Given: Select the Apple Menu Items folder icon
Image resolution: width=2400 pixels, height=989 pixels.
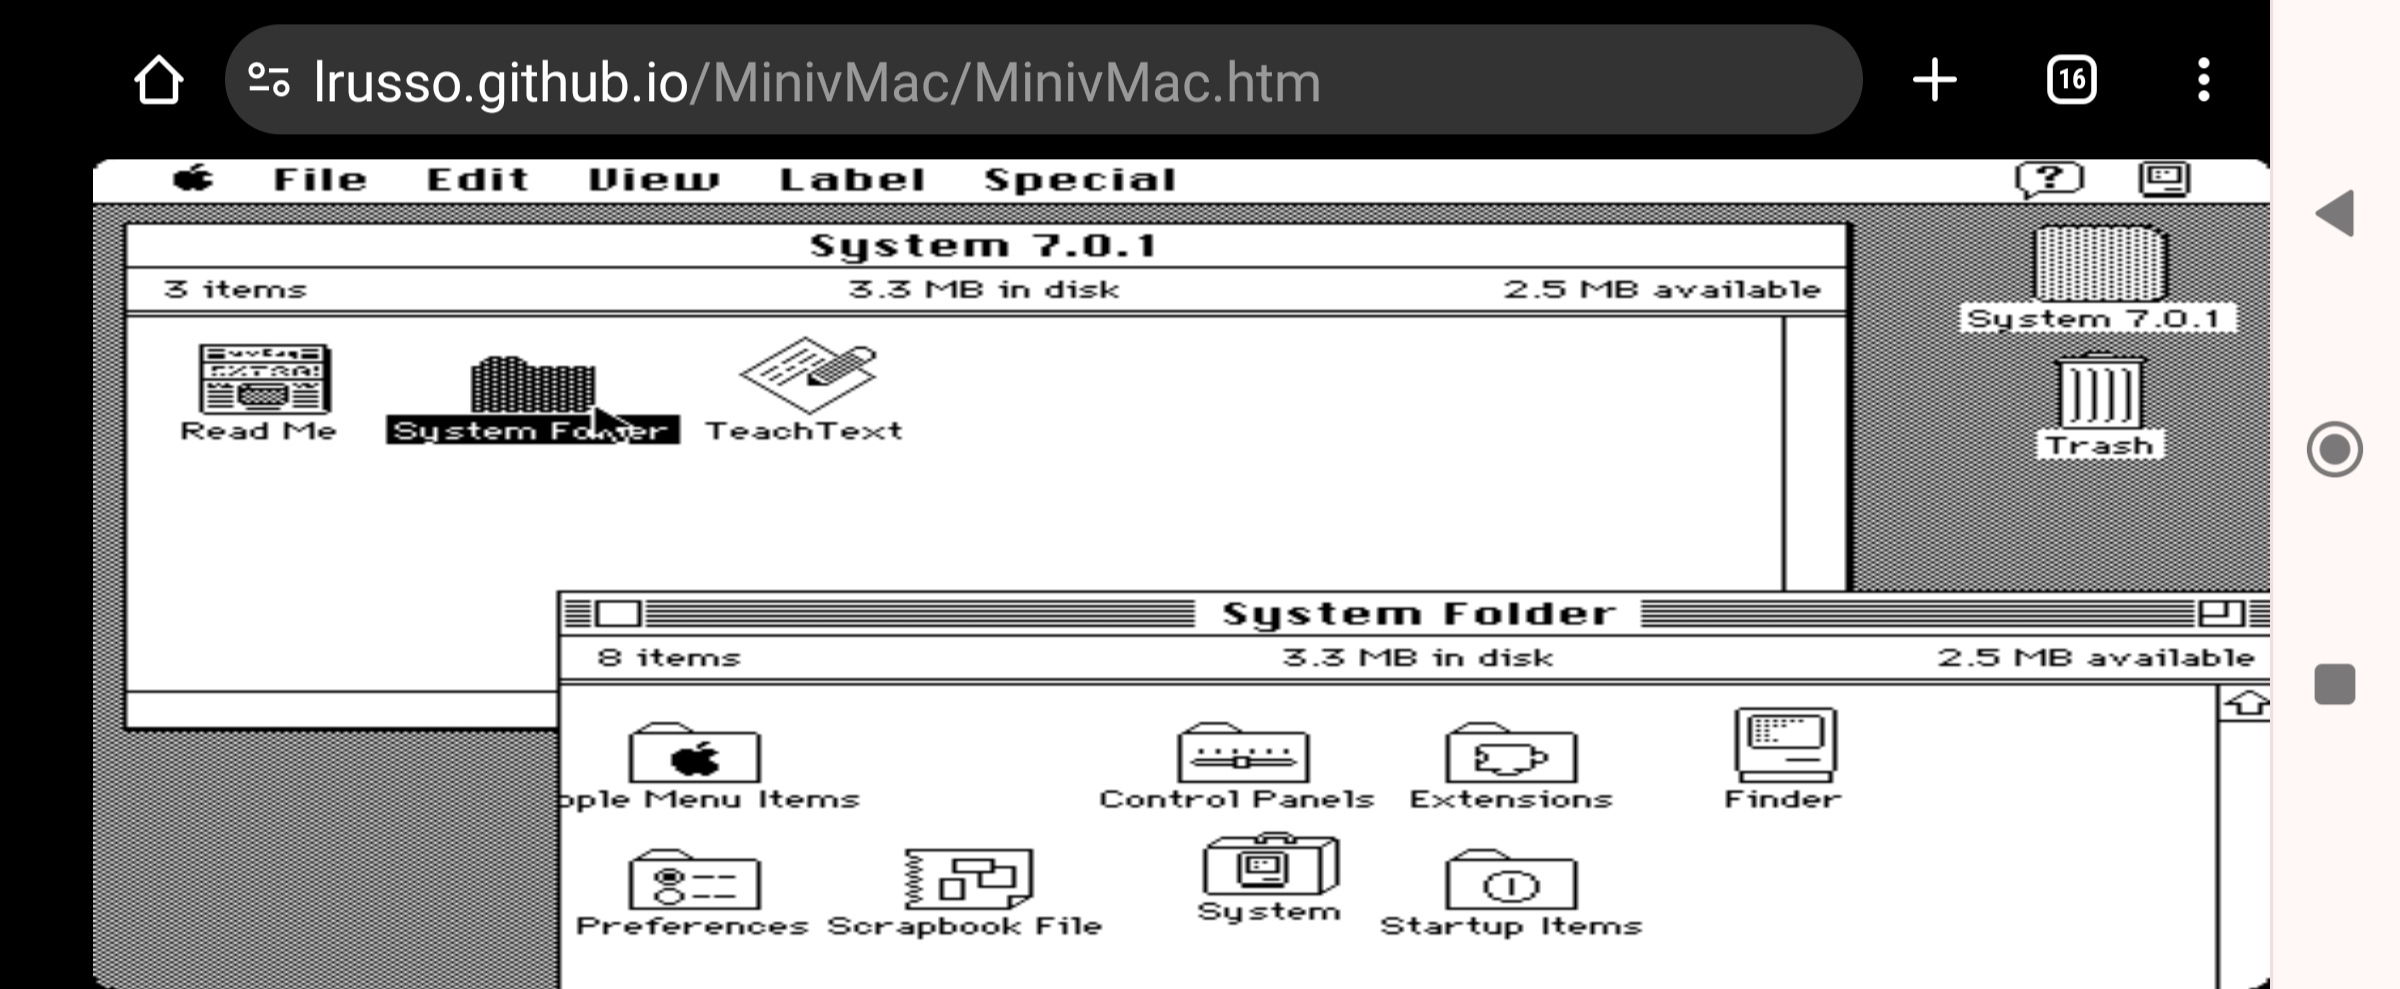Looking at the screenshot, I should click(694, 753).
